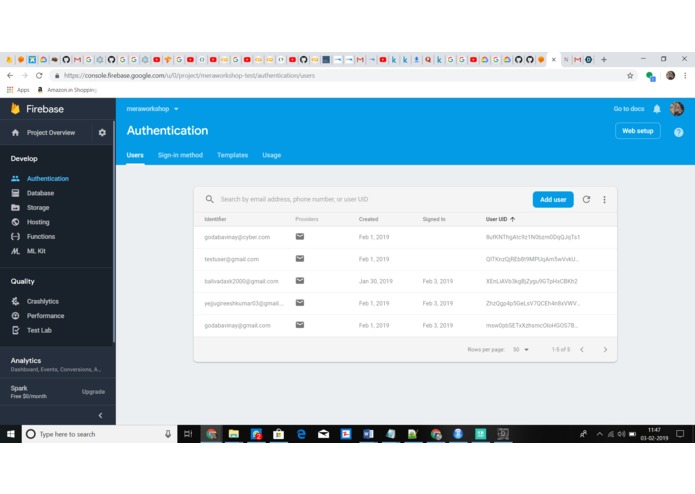This screenshot has height=494, width=695.
Task: Open meraworkshop project dropdown
Action: (152, 109)
